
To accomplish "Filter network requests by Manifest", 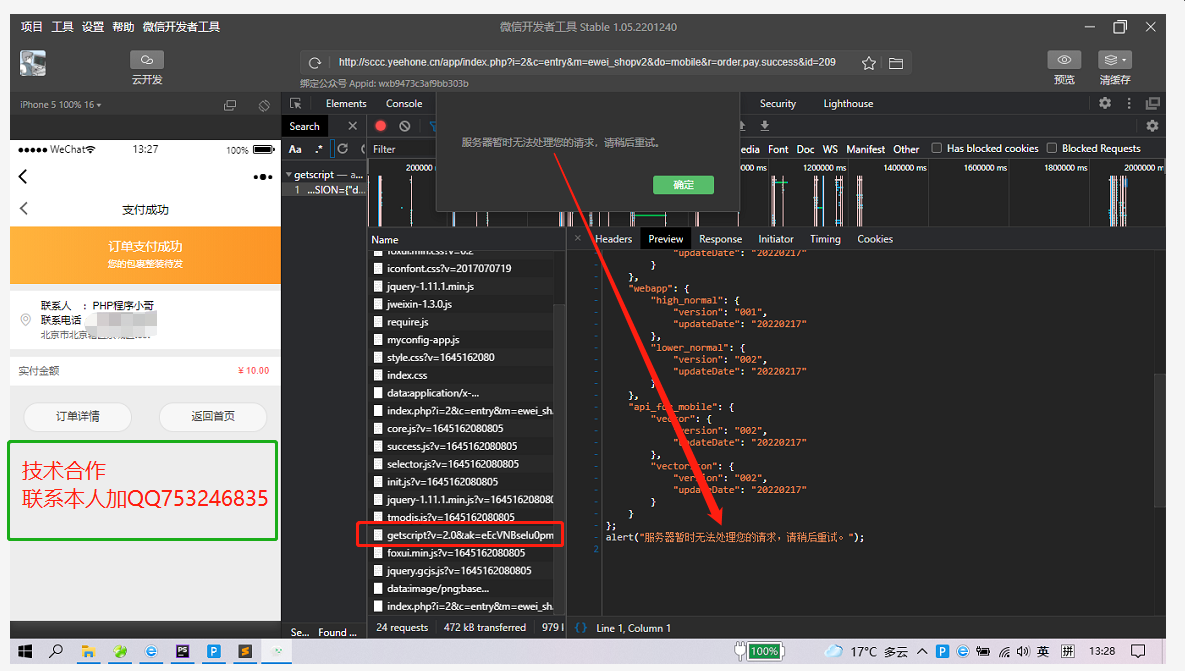I will point(865,149).
